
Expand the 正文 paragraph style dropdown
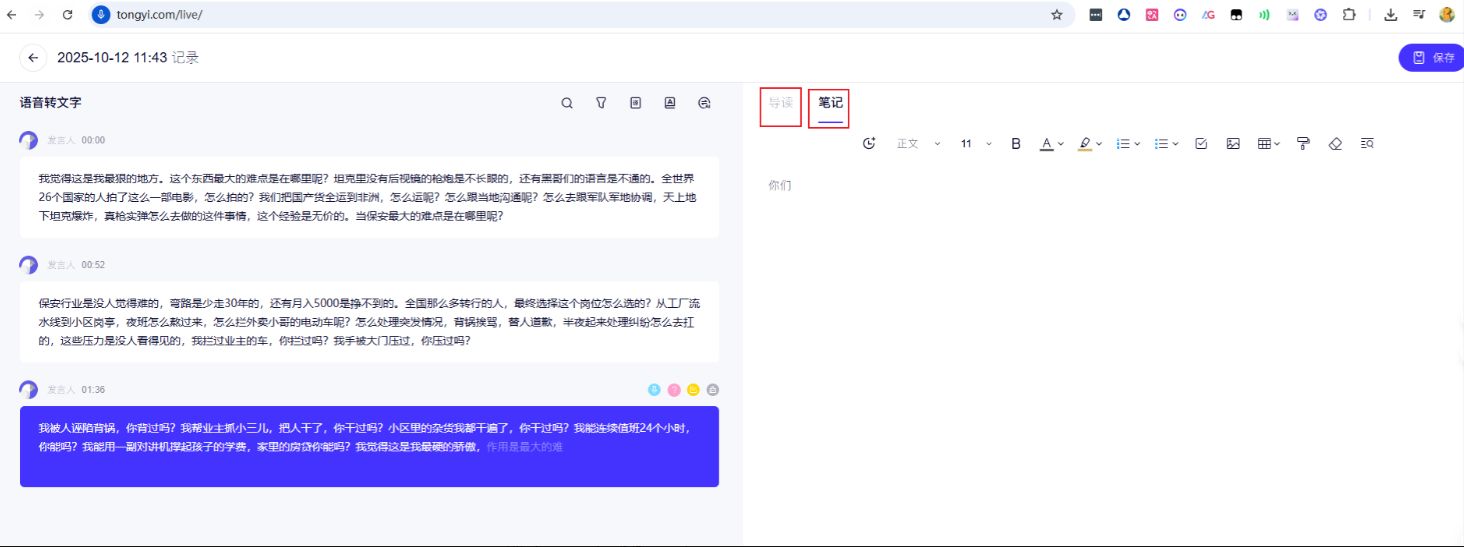[918, 144]
